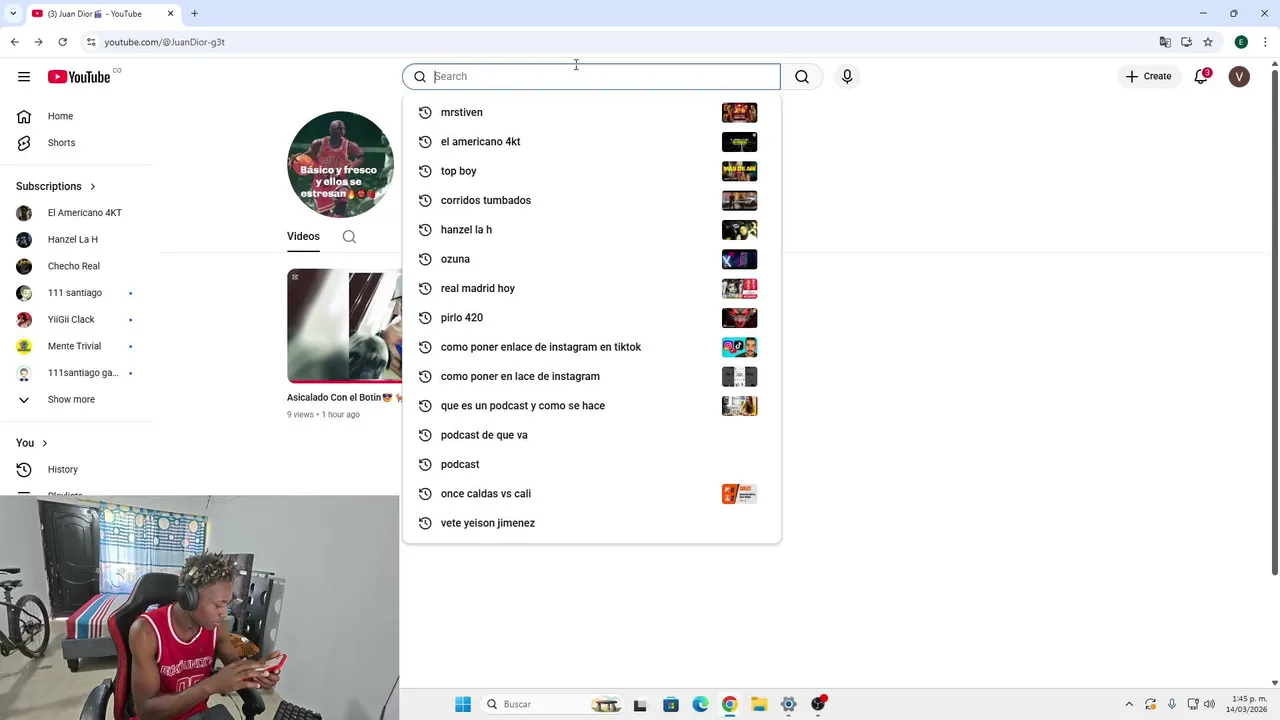Screen dimensions: 1280x720
Task: Choose the 'el americano 4kt' search suggestion
Action: tap(591, 142)
